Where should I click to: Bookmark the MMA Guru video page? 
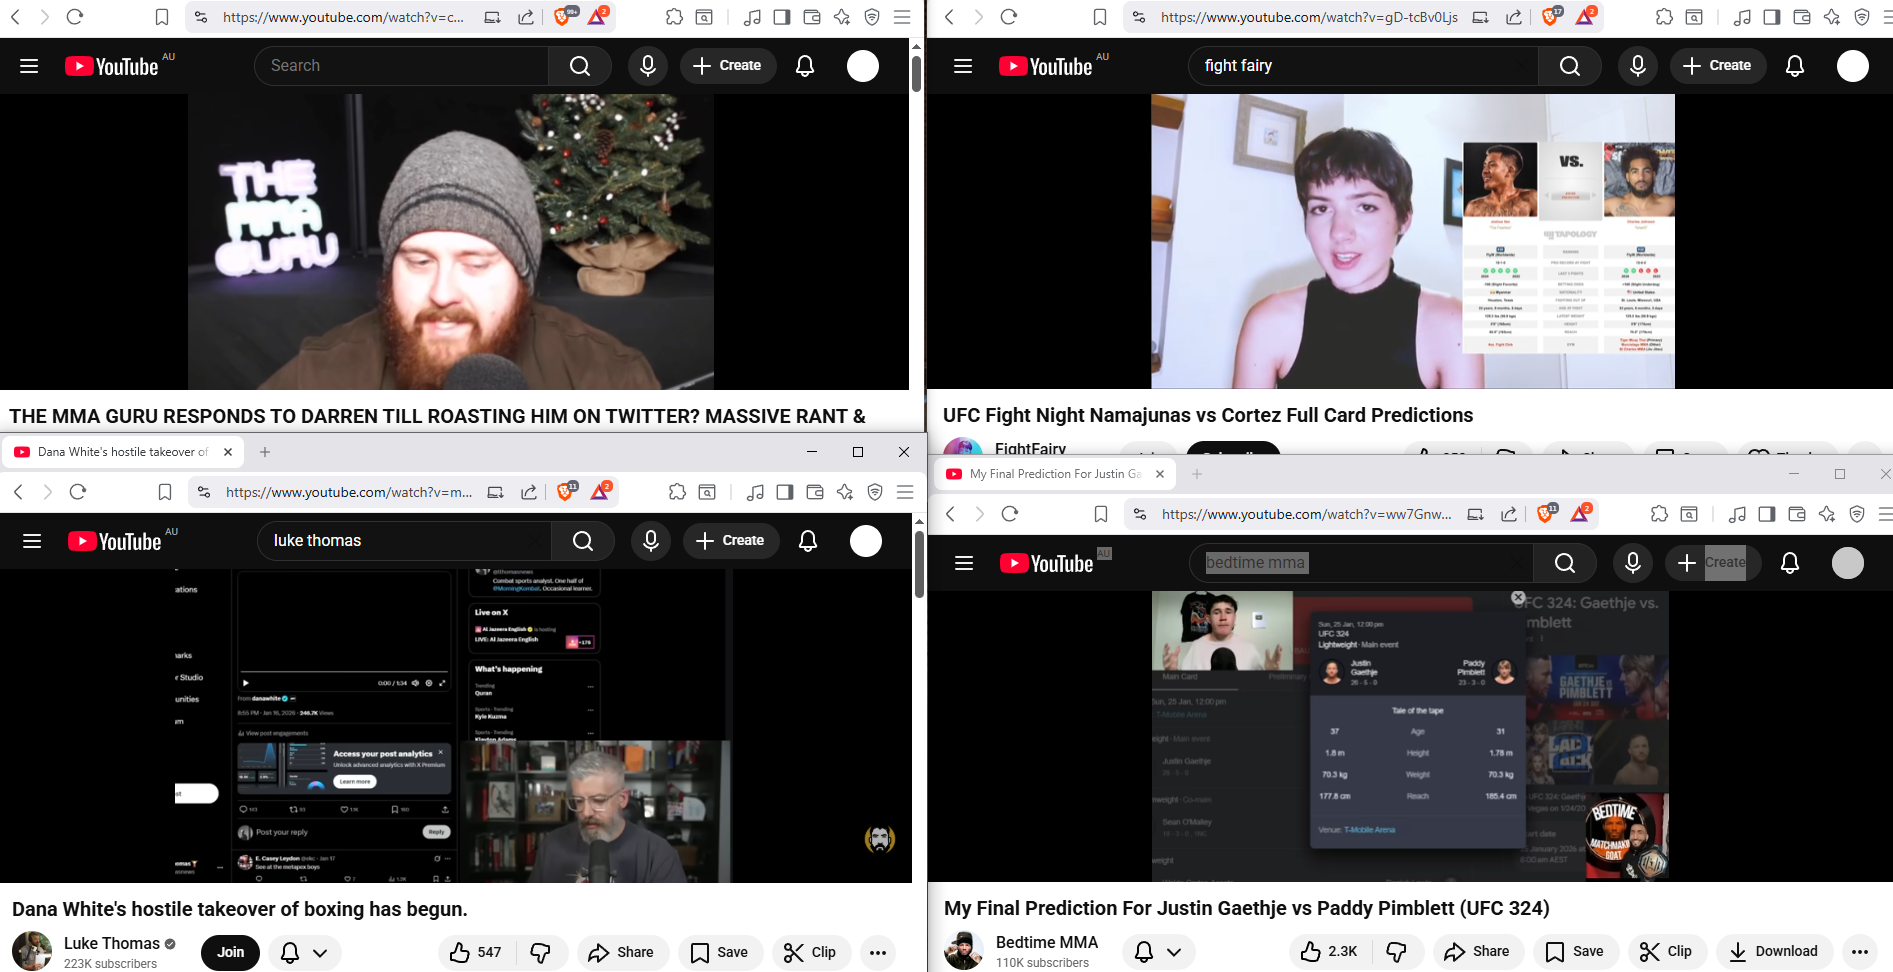pyautogui.click(x=162, y=17)
